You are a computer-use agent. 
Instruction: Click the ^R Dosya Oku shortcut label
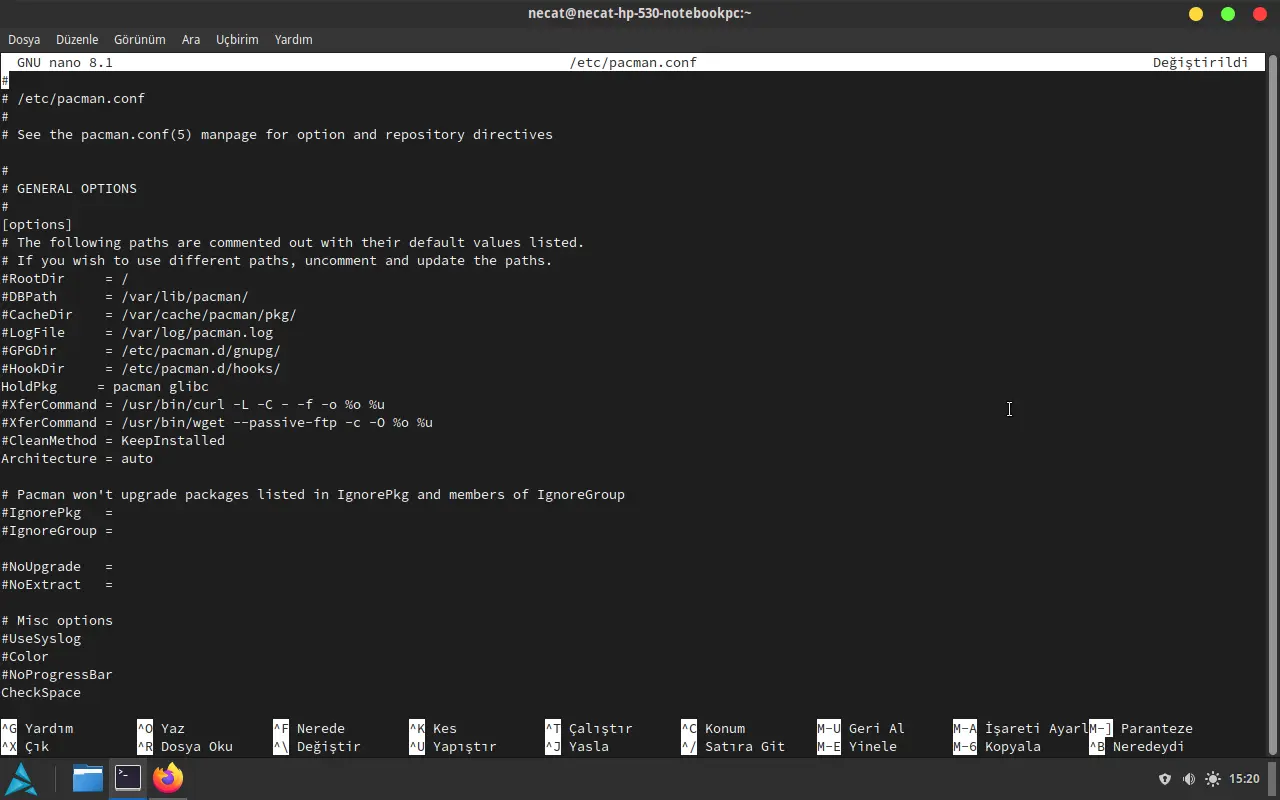(x=185, y=746)
